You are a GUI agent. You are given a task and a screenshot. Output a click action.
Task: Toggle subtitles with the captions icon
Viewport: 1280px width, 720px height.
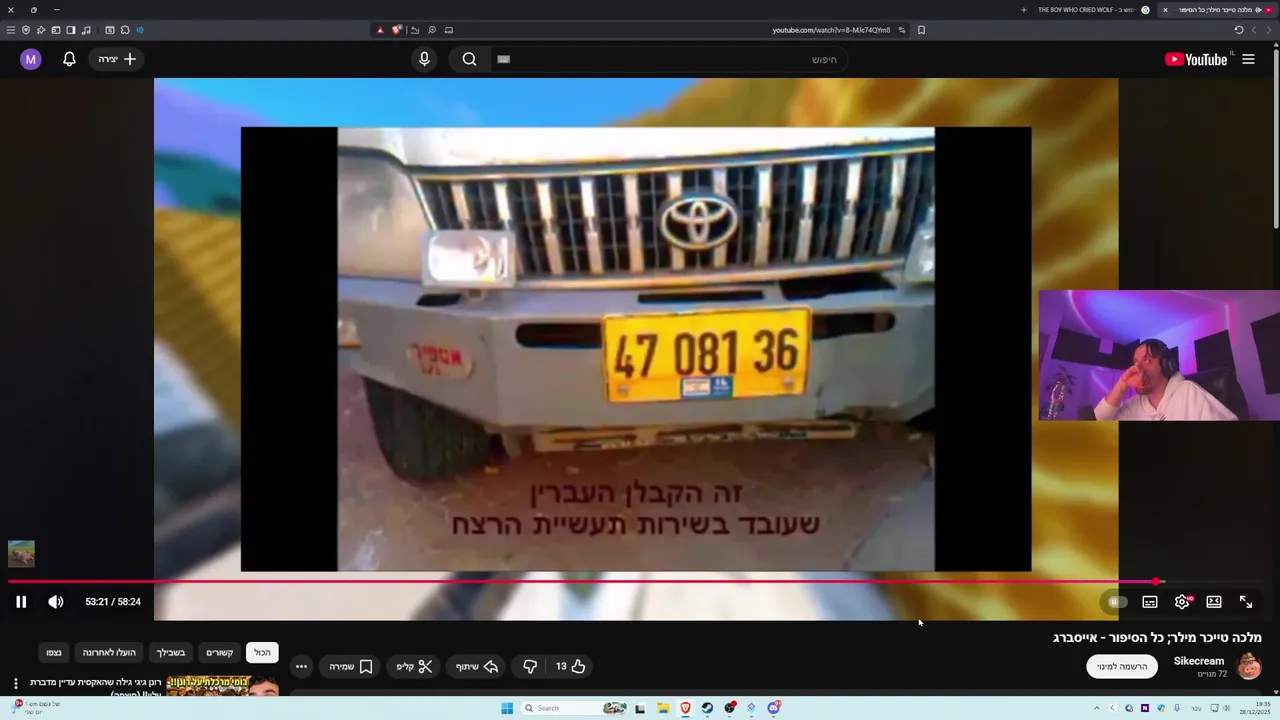(1150, 602)
